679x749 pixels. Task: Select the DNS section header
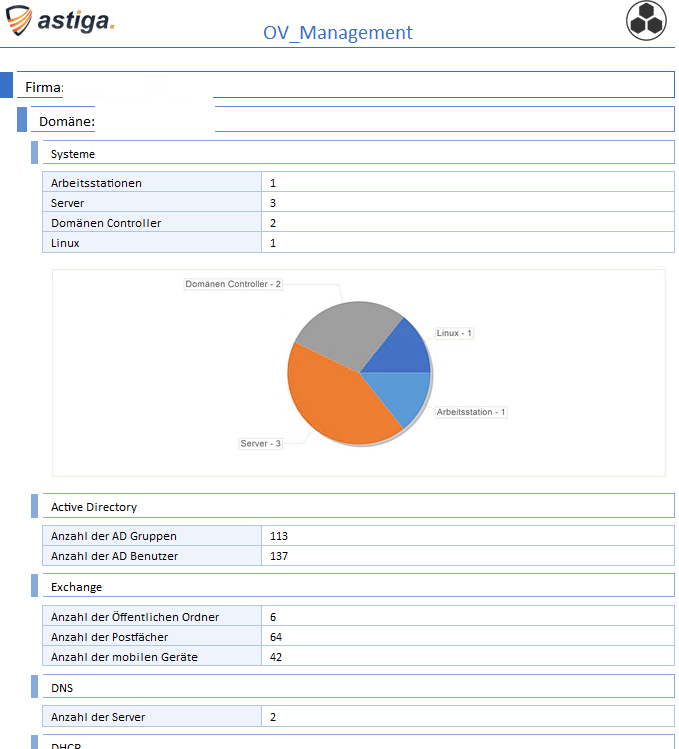click(x=358, y=687)
